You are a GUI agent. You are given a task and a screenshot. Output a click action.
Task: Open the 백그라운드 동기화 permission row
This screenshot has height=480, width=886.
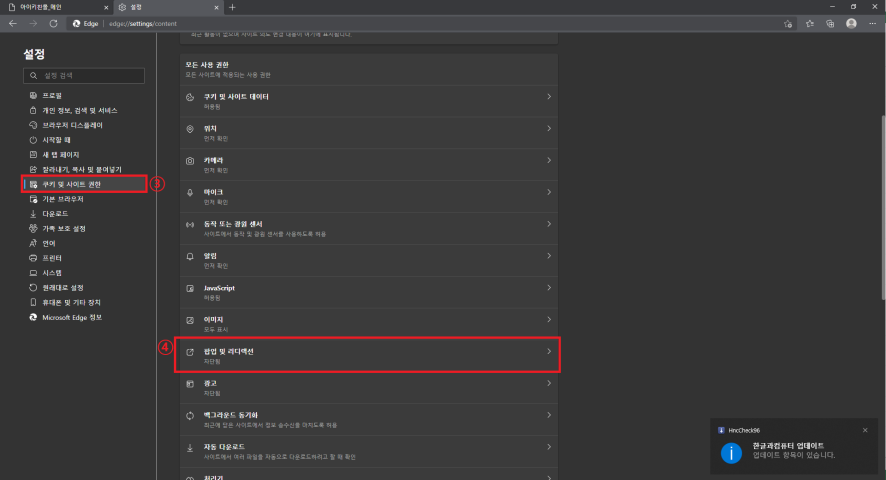366,416
